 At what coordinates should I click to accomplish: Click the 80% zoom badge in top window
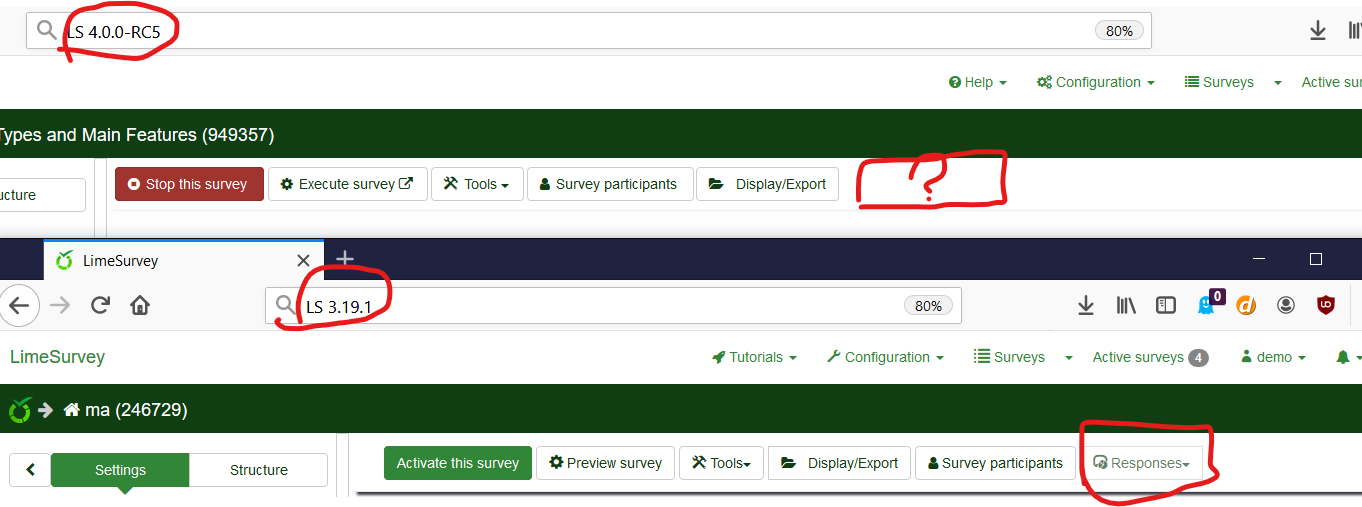[1119, 31]
